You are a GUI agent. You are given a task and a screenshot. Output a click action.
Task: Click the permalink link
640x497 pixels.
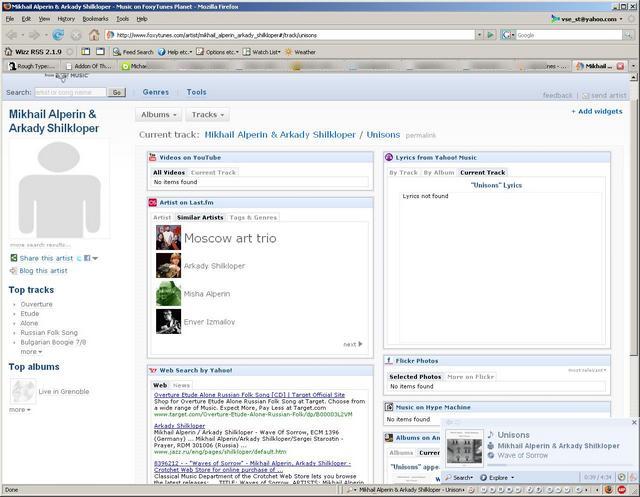point(421,135)
